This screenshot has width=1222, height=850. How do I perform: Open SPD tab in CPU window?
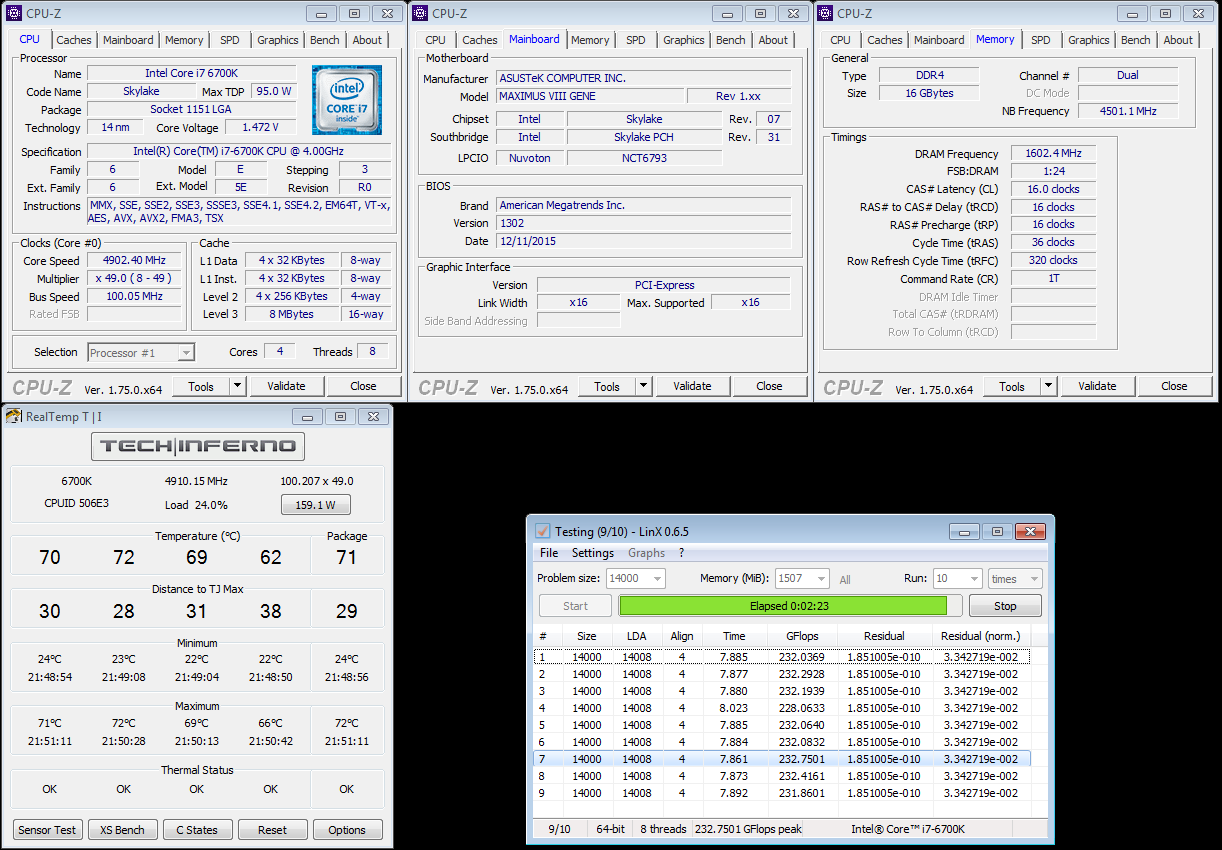pyautogui.click(x=230, y=40)
